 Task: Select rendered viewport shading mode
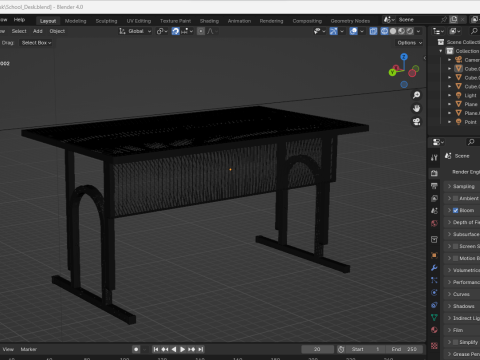coord(410,31)
